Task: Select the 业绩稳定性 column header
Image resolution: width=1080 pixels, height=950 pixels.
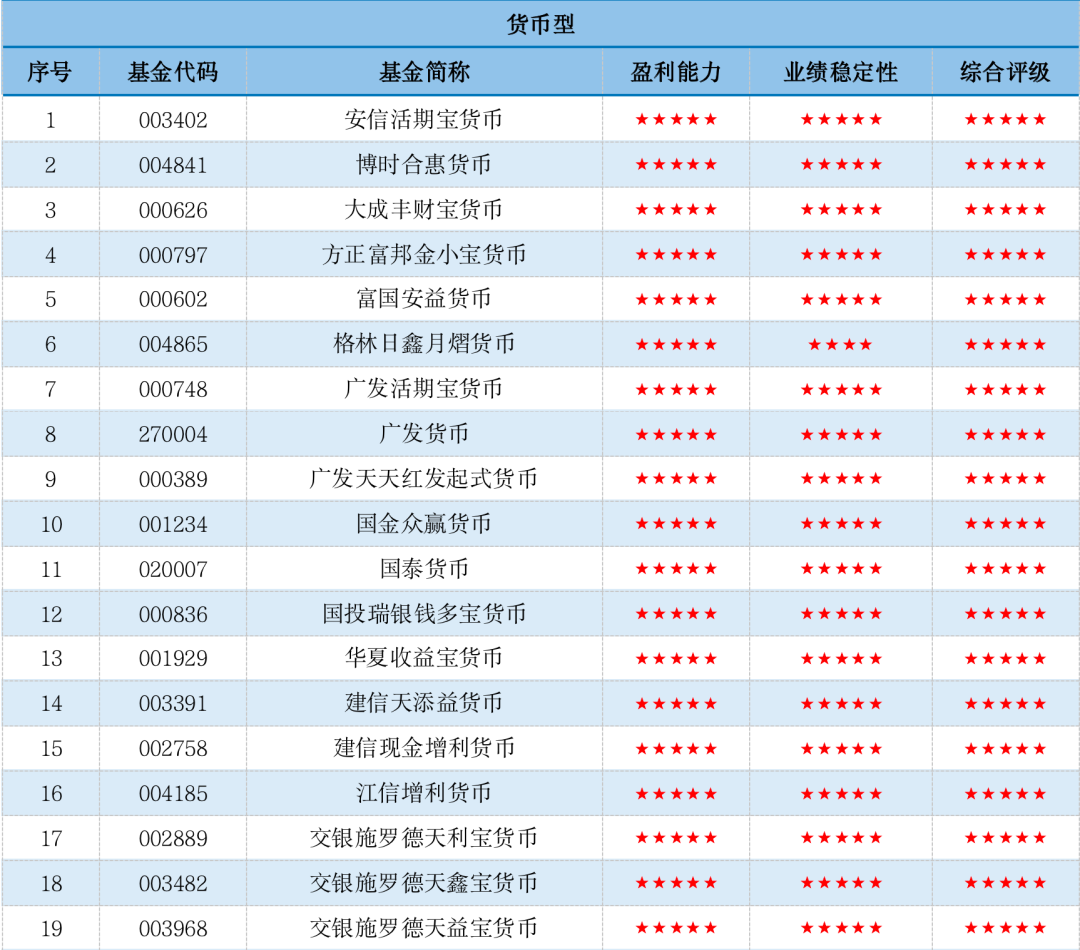Action: pyautogui.click(x=840, y=72)
